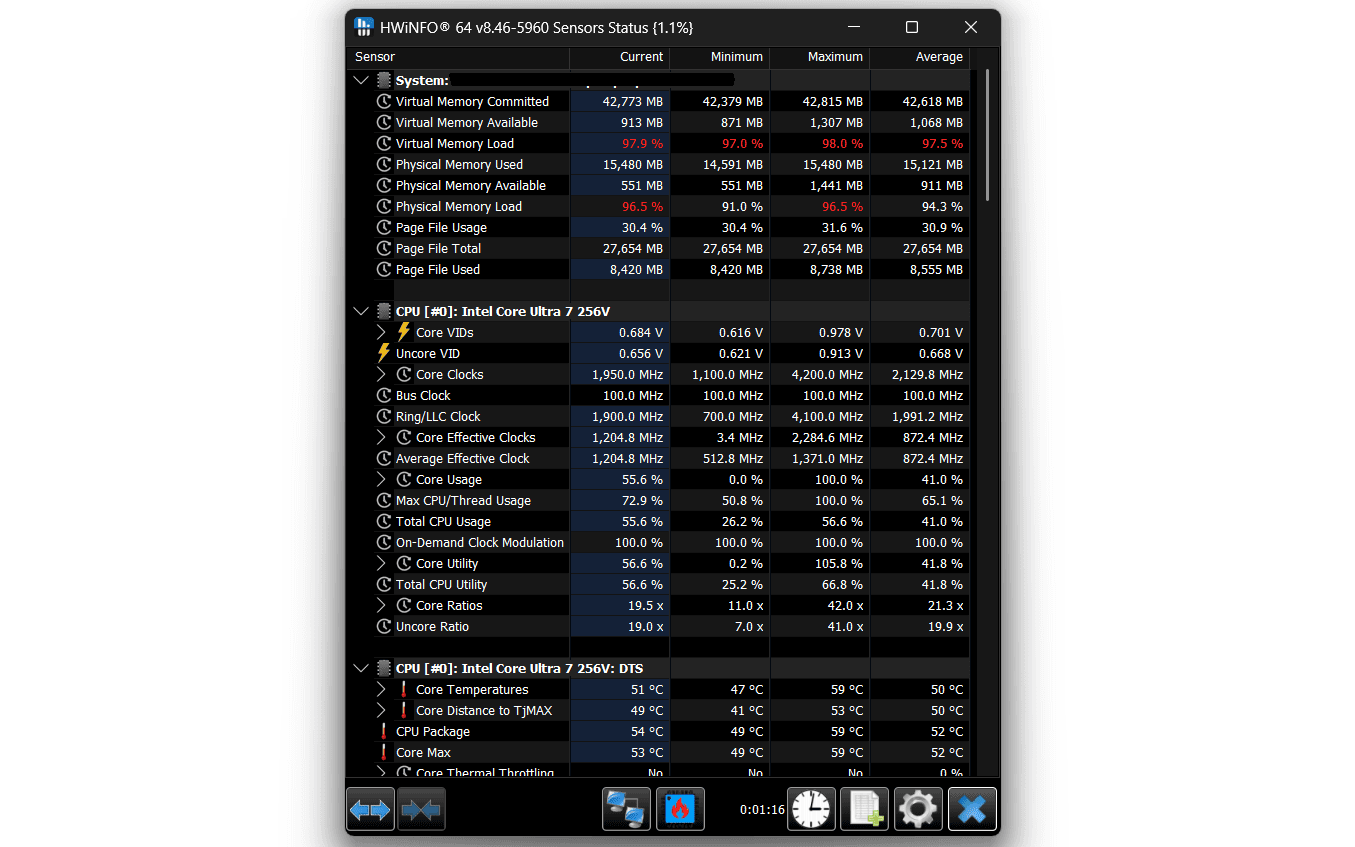This screenshot has height=847, width=1355.
Task: Select the Average Effective Clock row label
Action: 463,459
